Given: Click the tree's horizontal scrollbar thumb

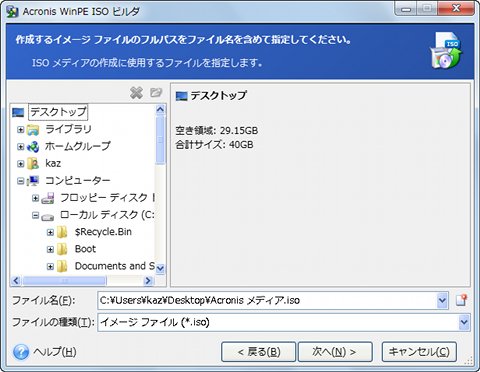Looking at the screenshot, I should coord(64,281).
